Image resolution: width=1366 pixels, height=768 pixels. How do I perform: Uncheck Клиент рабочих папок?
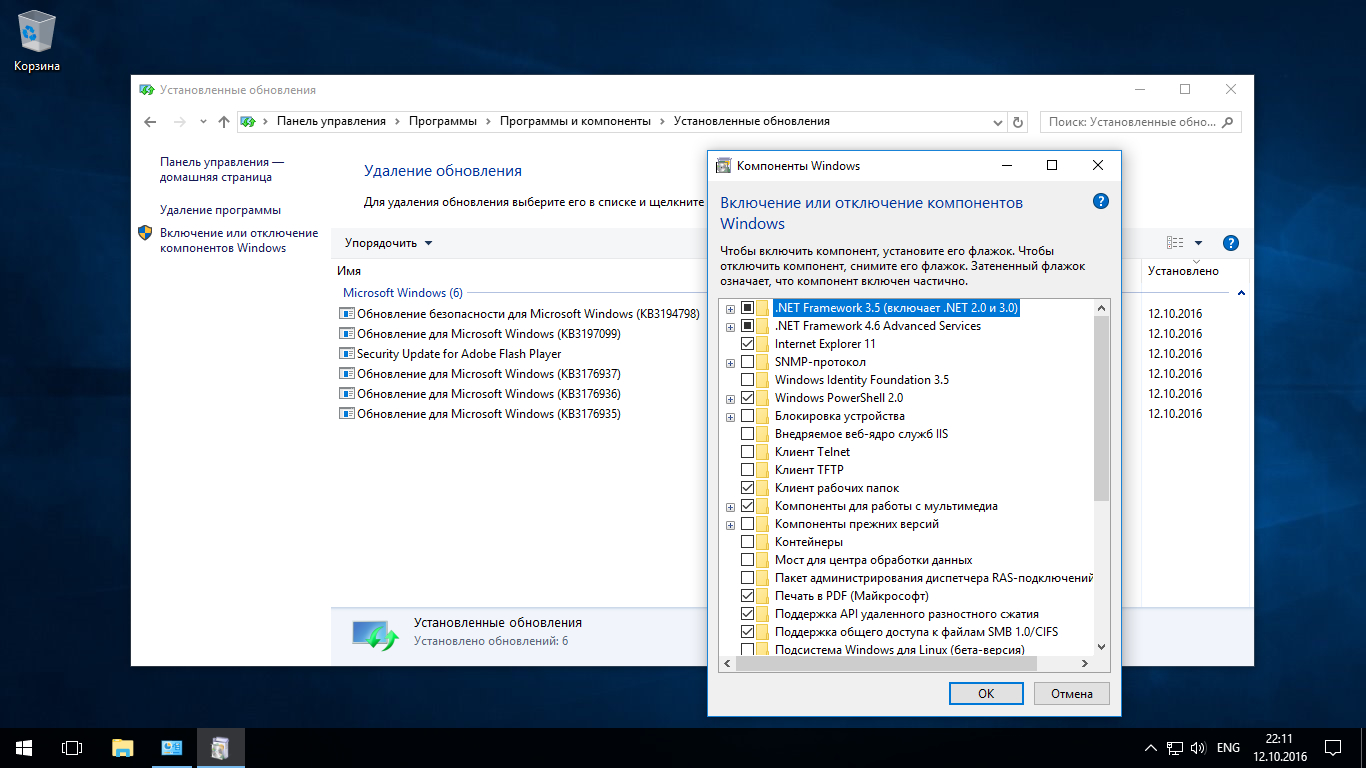pyautogui.click(x=747, y=488)
